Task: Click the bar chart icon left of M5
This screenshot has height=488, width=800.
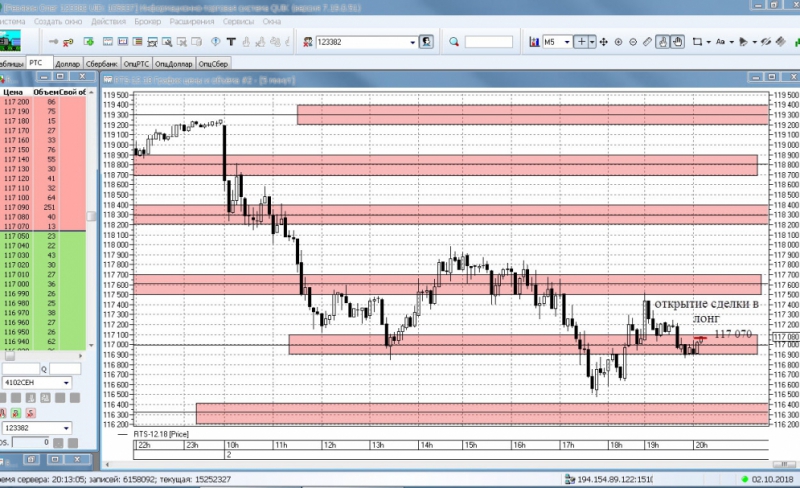Action: tap(534, 42)
